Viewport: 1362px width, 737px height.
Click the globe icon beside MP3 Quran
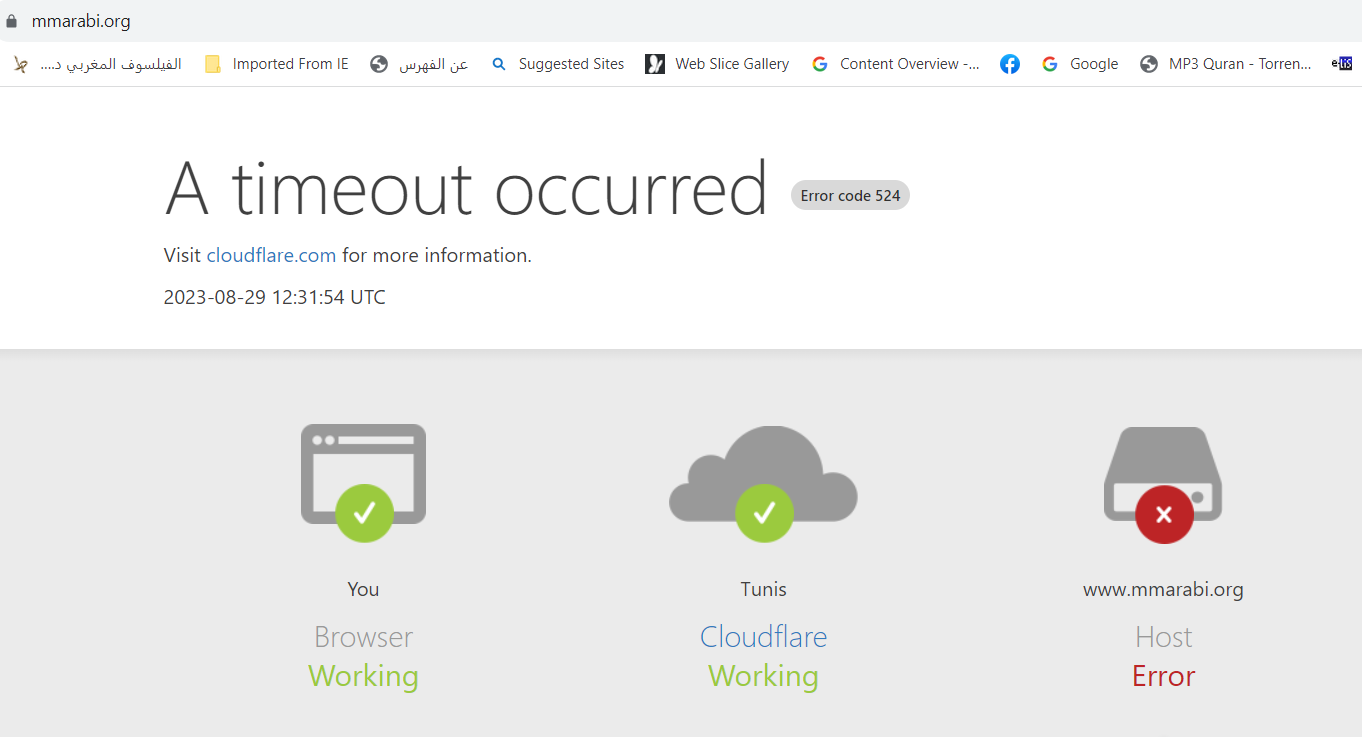point(1150,64)
